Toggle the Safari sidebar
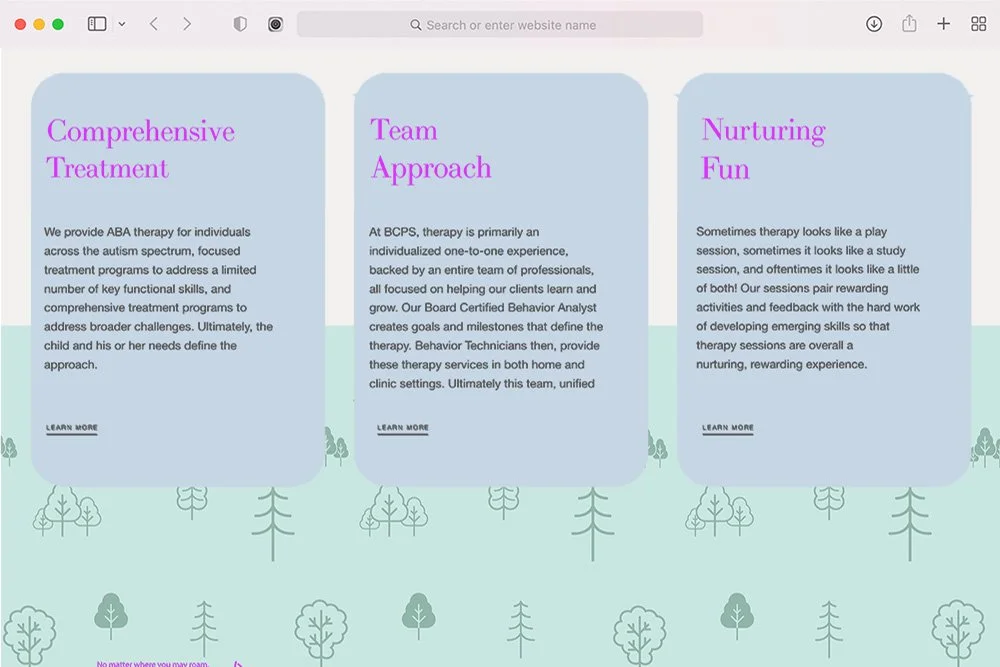 click(96, 23)
